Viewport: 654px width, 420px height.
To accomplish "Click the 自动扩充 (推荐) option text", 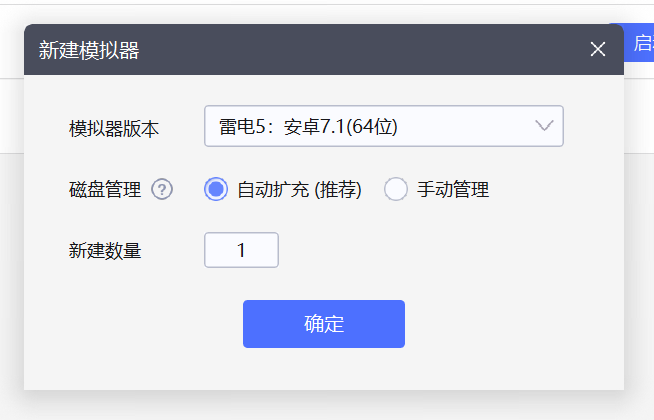I will 299,189.
